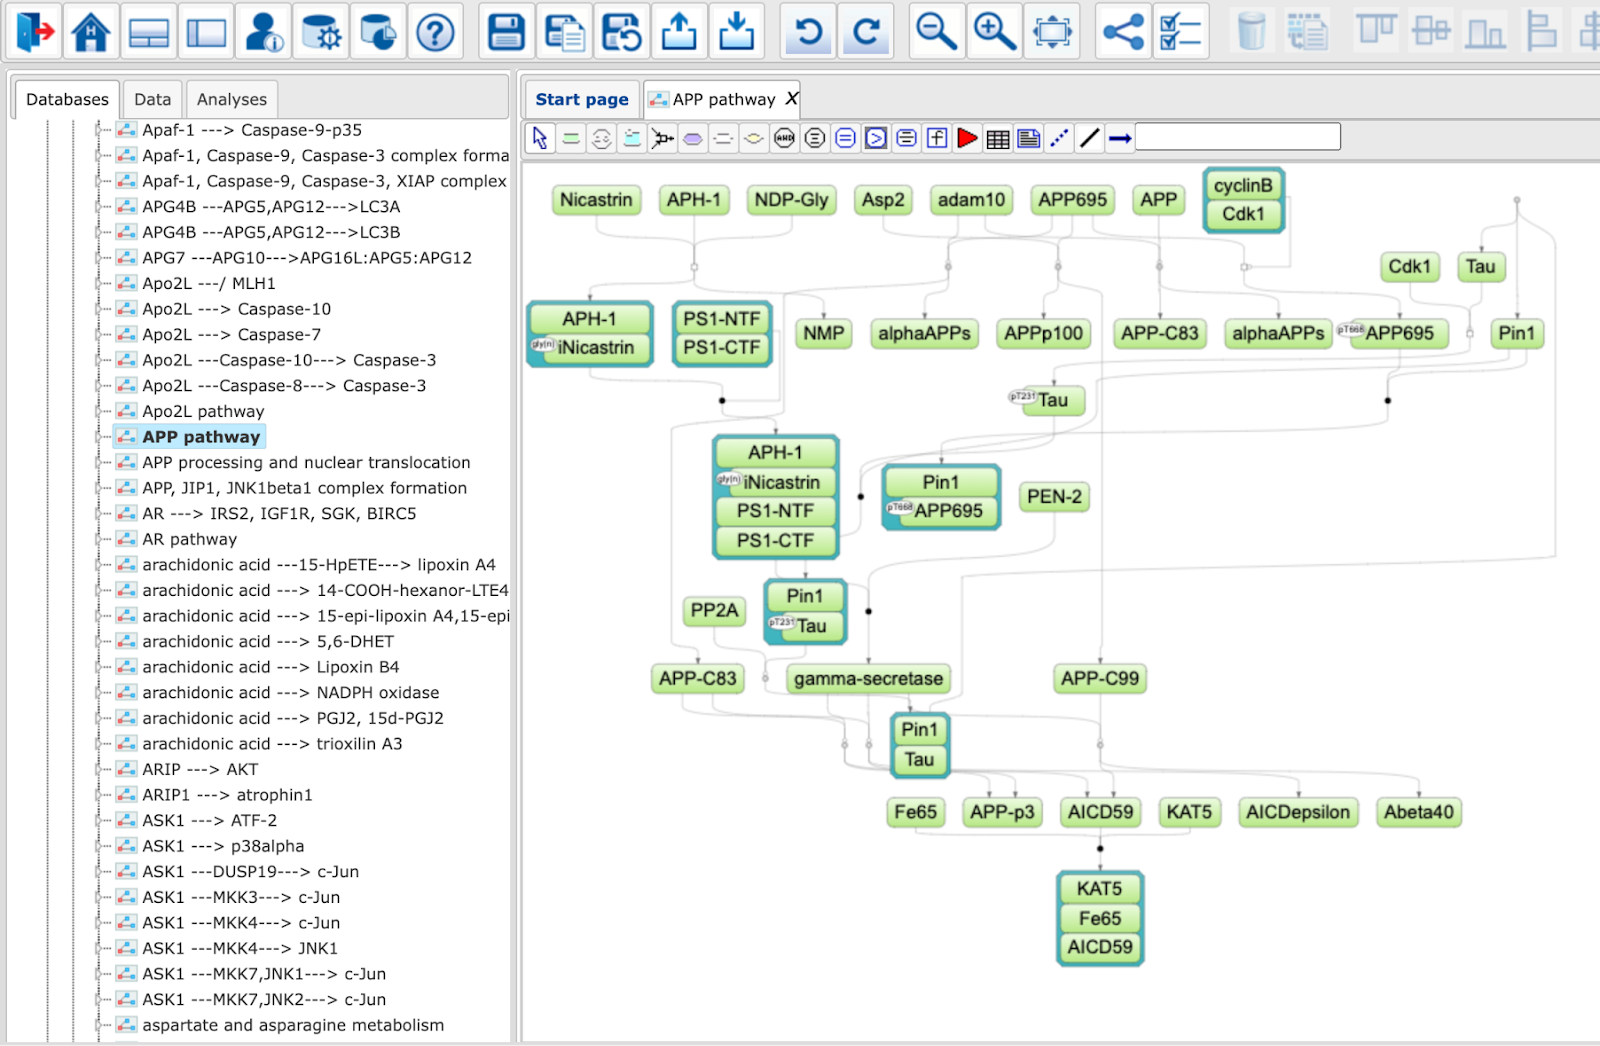
Task: Open the Help question mark icon
Action: [436, 32]
